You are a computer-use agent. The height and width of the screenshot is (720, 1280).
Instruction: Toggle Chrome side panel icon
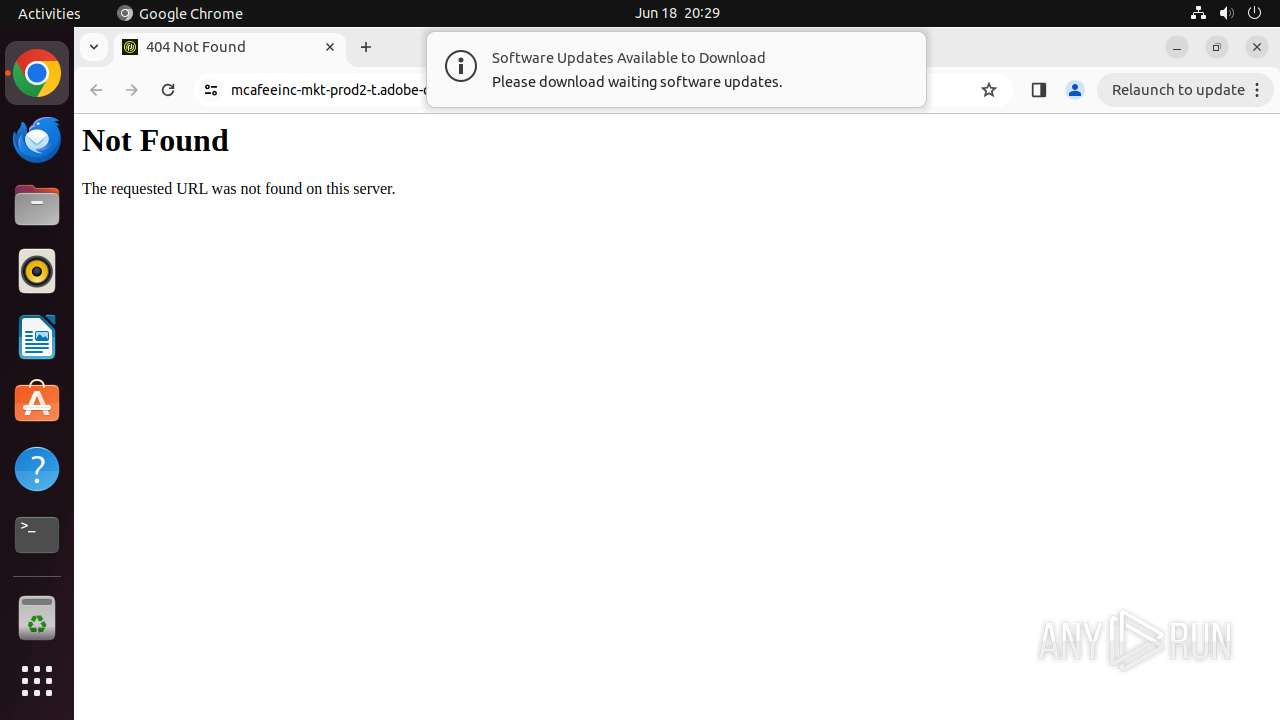click(1038, 90)
